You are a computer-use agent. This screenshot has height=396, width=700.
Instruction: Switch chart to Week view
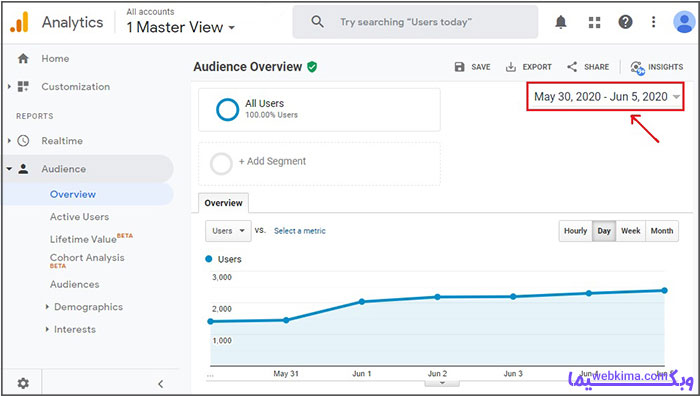click(631, 231)
